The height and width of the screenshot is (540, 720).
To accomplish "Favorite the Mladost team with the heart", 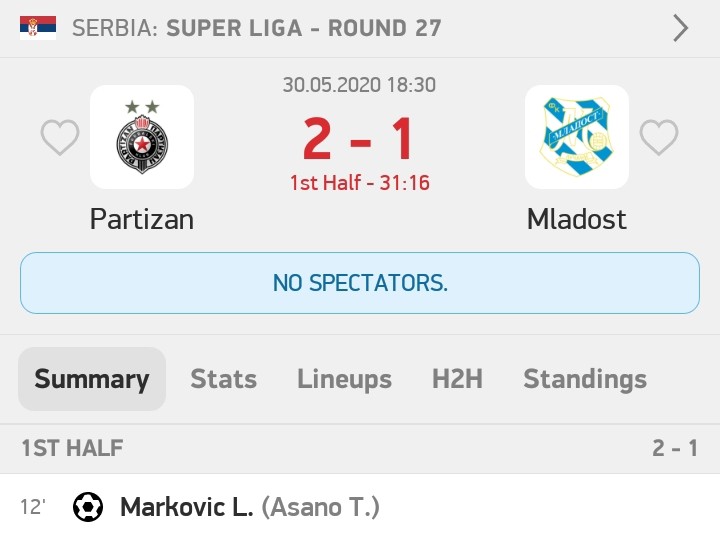I will coord(658,137).
